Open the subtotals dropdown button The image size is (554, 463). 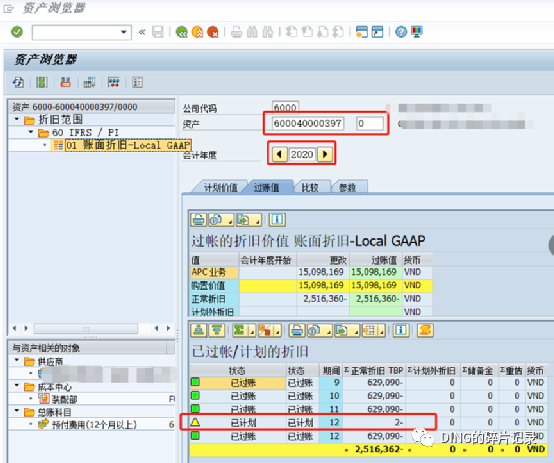click(x=270, y=330)
